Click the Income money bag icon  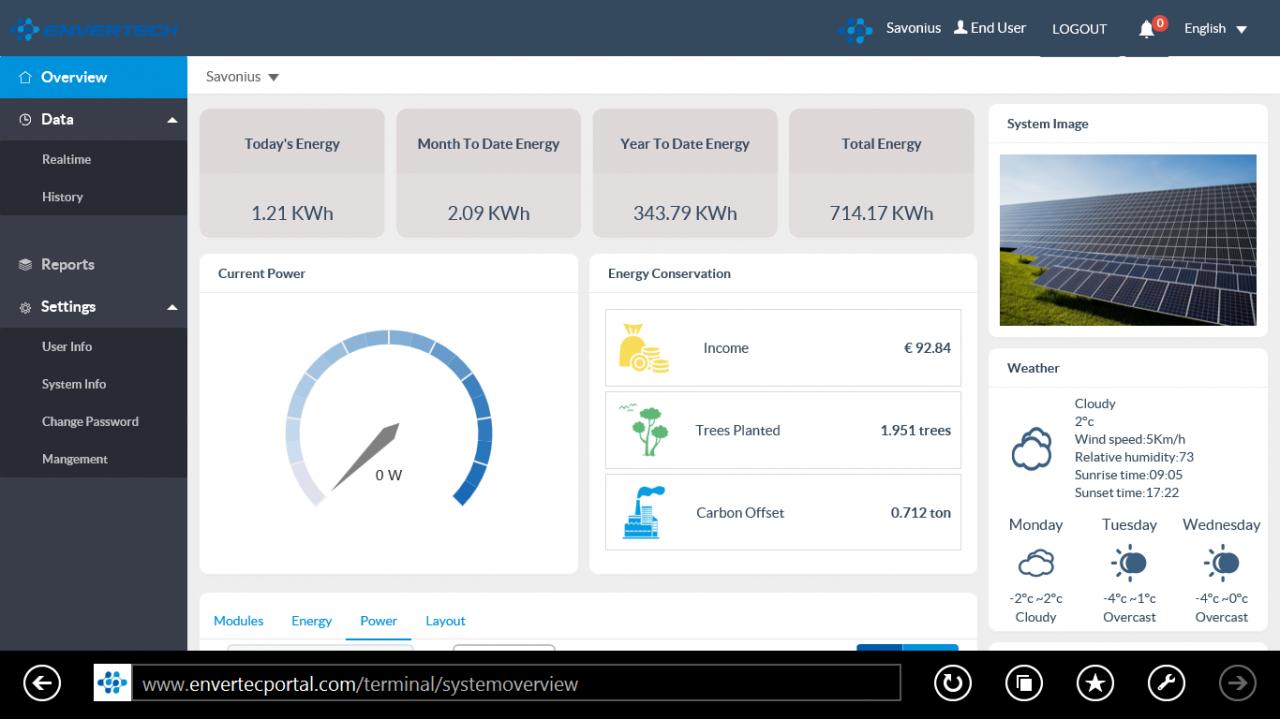click(643, 348)
